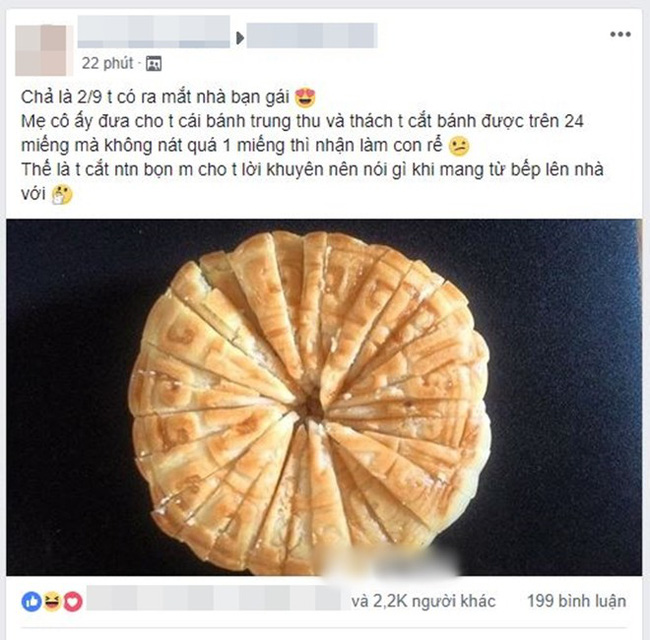Click the post line starting 'Chả là 2/9'
Screen dimensions: 650x640
click(155, 97)
